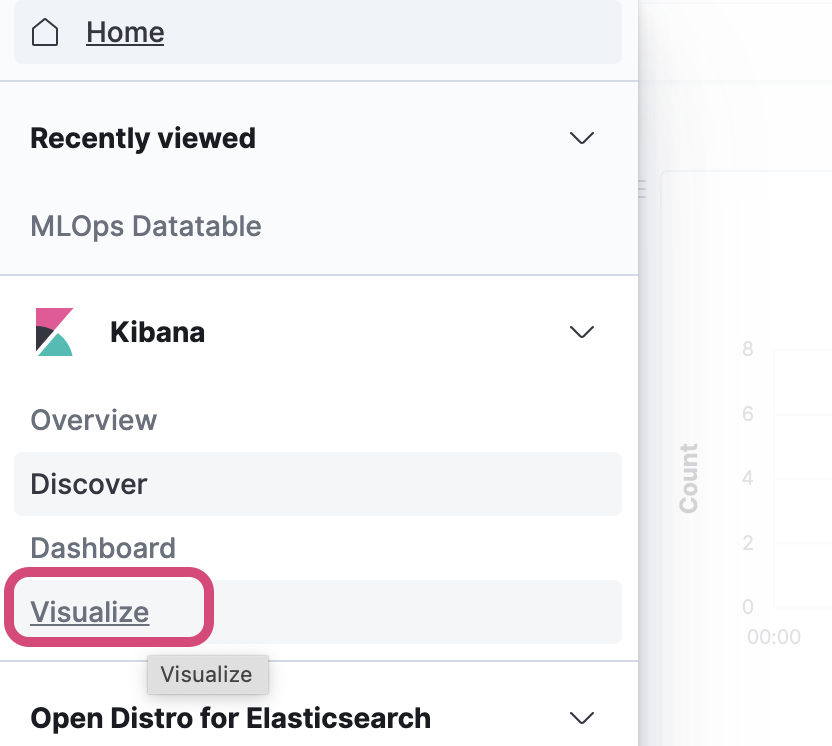Image resolution: width=832 pixels, height=746 pixels.
Task: Click the 8 value on the y-axis
Action: click(747, 350)
